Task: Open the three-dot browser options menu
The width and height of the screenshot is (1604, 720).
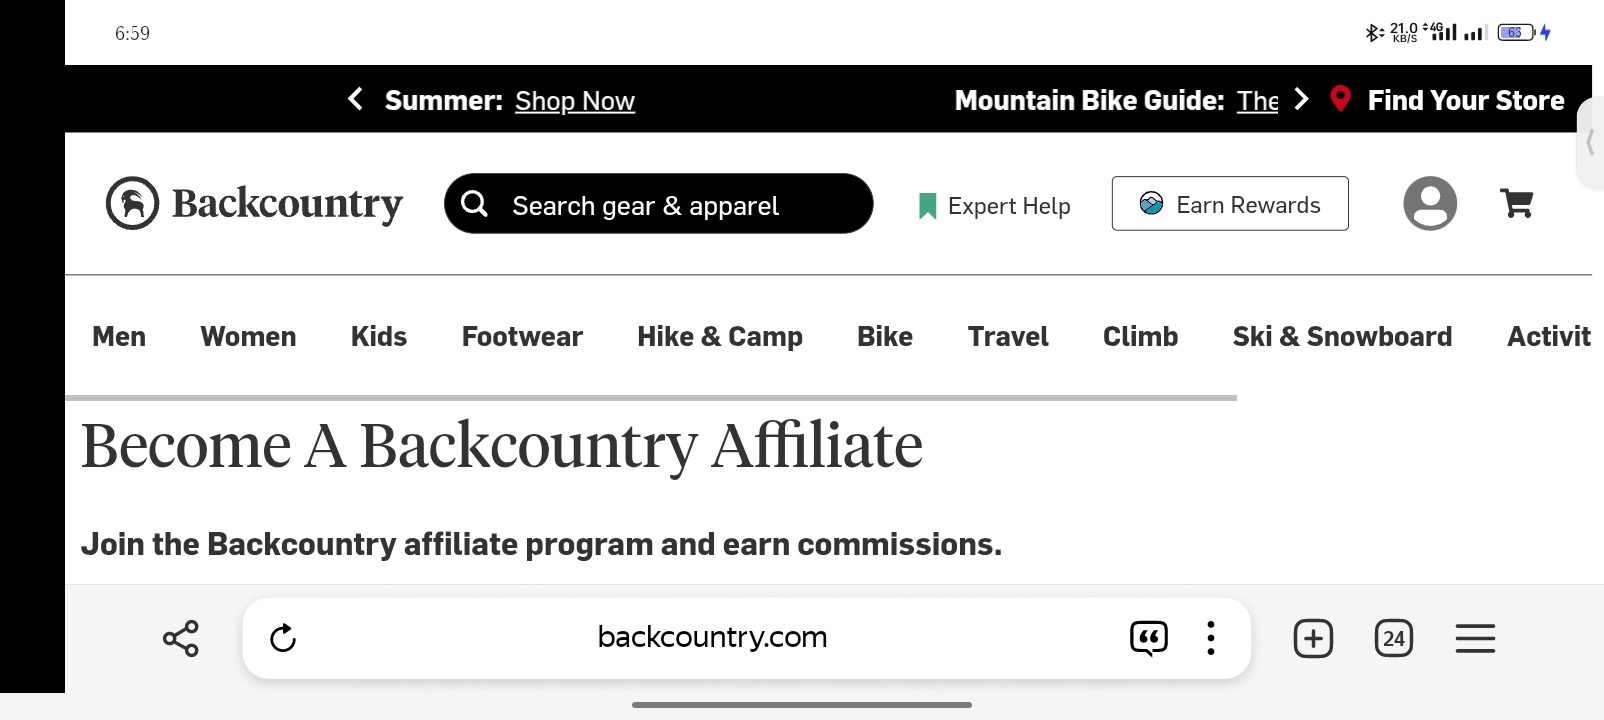Action: (1211, 638)
